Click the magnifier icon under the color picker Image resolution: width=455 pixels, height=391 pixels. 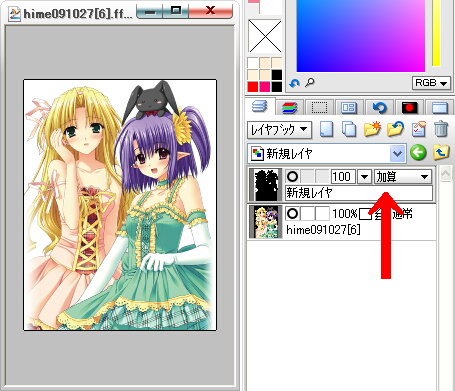(x=310, y=82)
